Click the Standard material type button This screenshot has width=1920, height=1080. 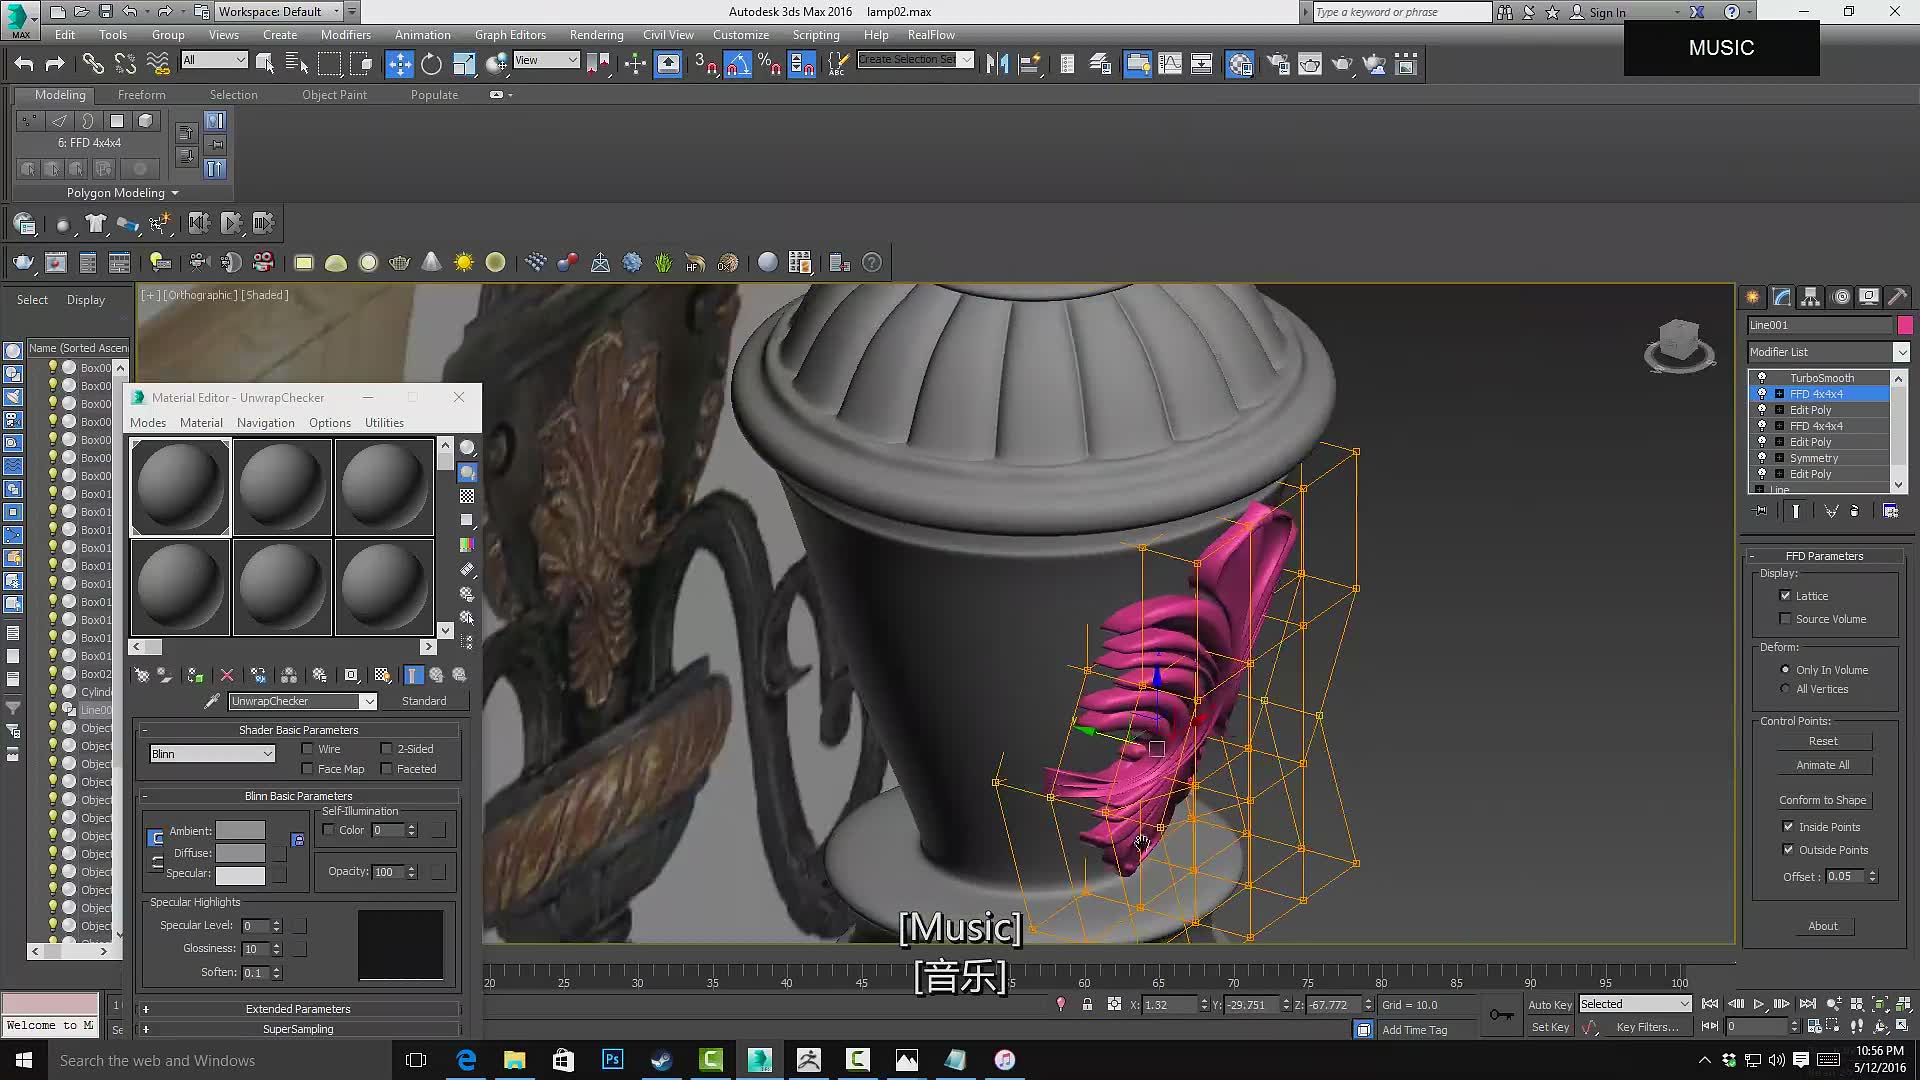(424, 702)
